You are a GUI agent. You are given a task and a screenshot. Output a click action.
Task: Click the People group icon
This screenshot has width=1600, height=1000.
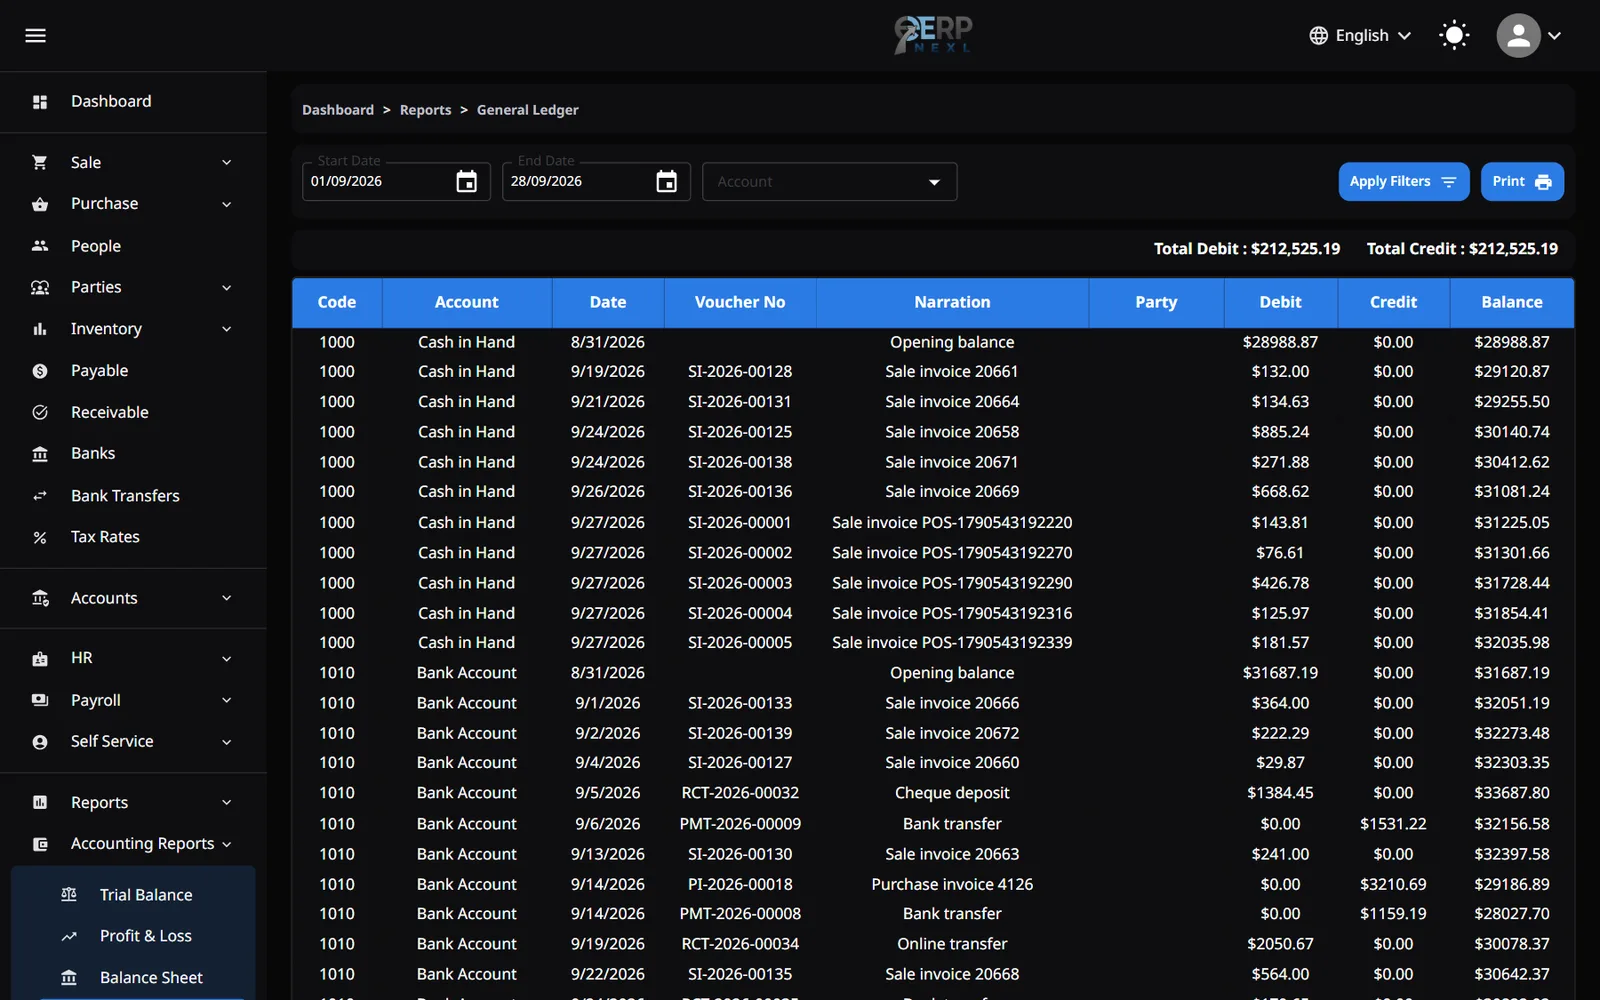tap(40, 246)
